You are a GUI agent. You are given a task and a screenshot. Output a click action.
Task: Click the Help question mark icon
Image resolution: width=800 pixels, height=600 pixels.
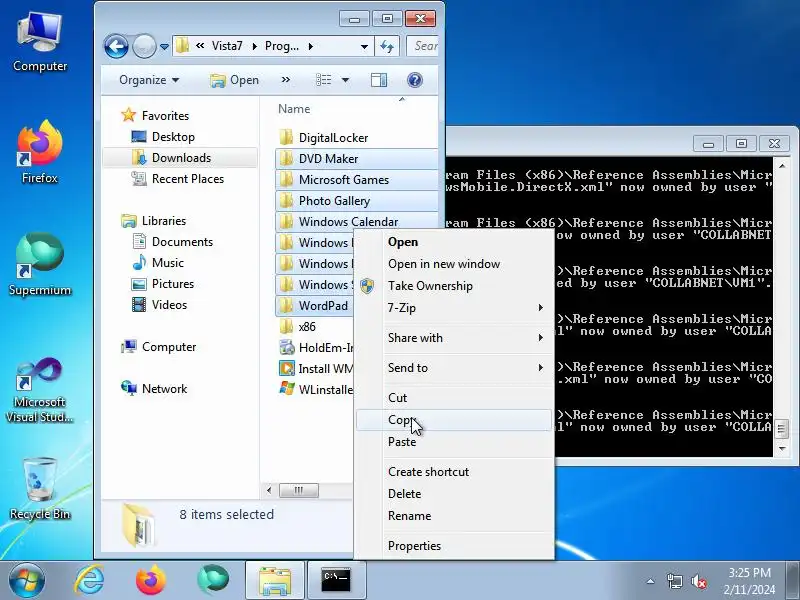[x=415, y=80]
